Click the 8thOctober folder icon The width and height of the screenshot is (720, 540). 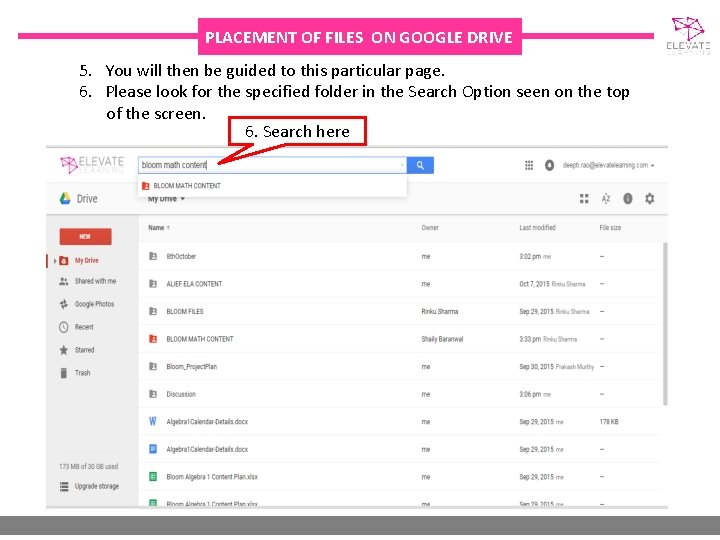153,256
